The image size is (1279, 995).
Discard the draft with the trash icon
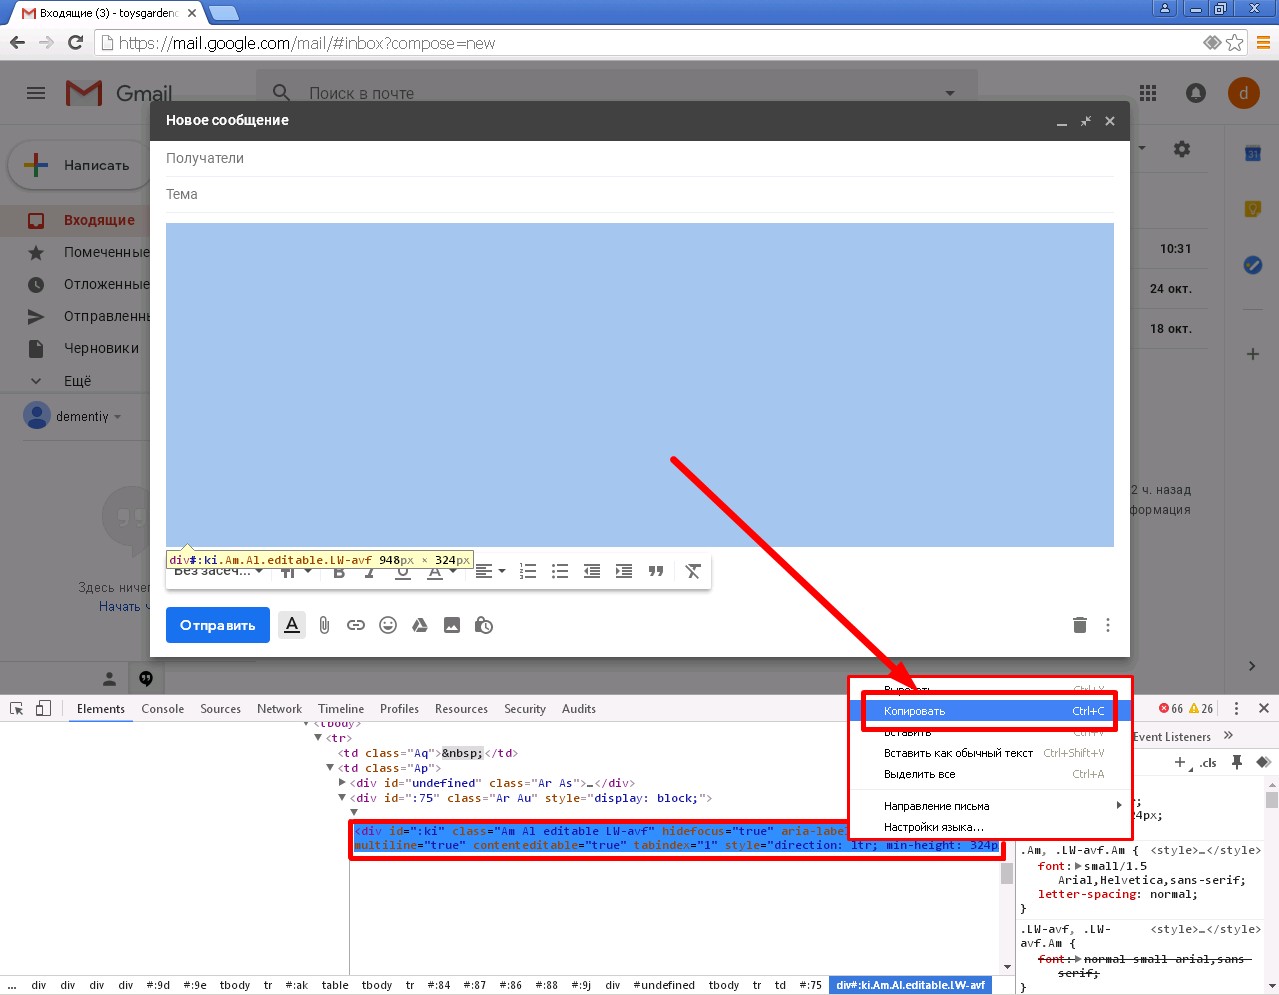point(1080,625)
